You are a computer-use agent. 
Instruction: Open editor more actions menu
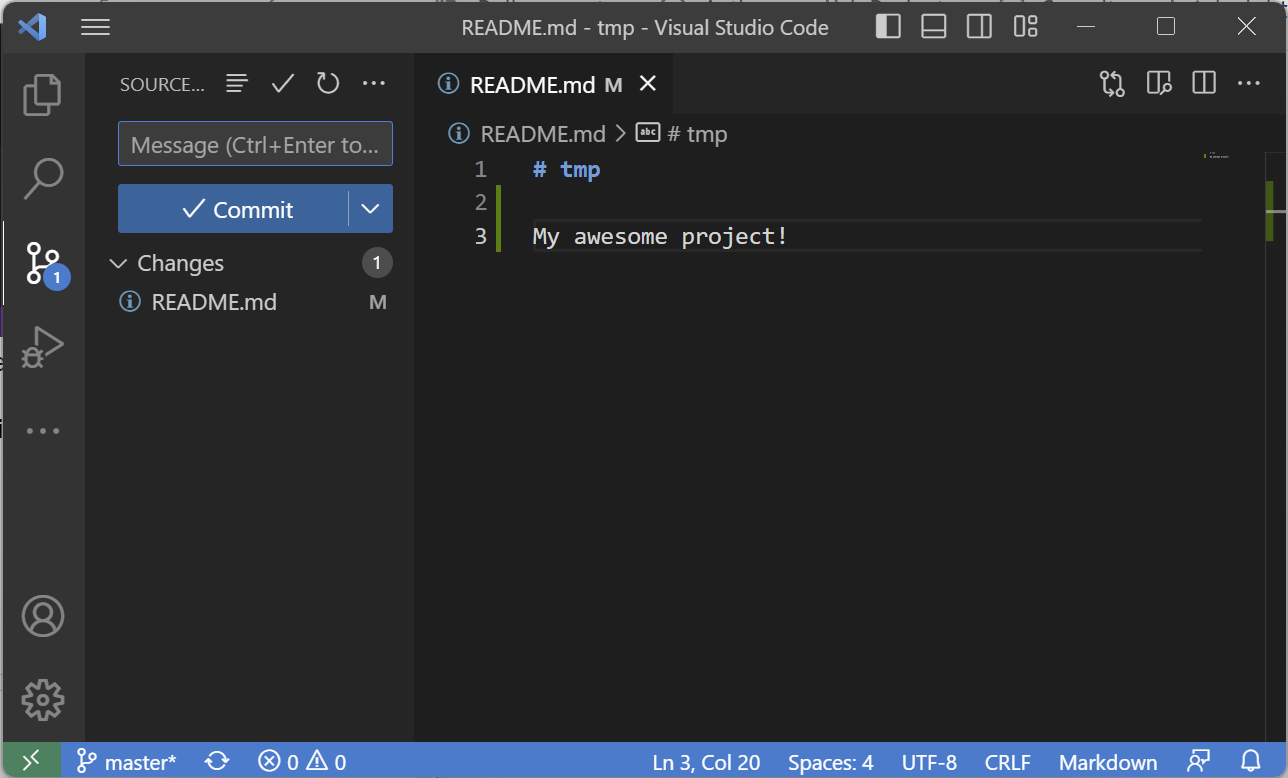coord(1249,83)
